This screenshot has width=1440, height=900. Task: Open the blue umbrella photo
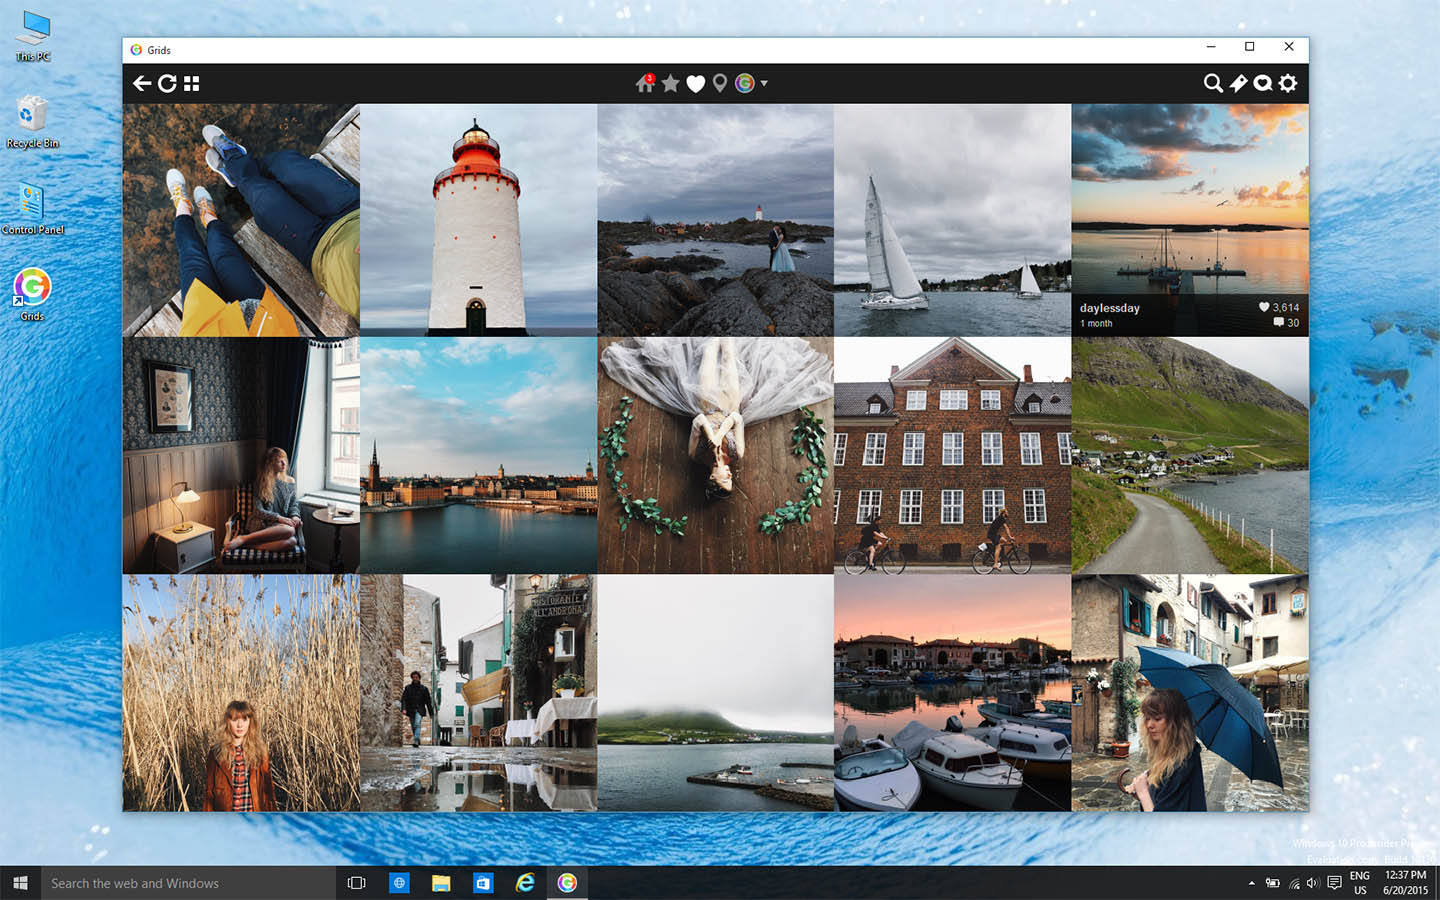point(1190,692)
